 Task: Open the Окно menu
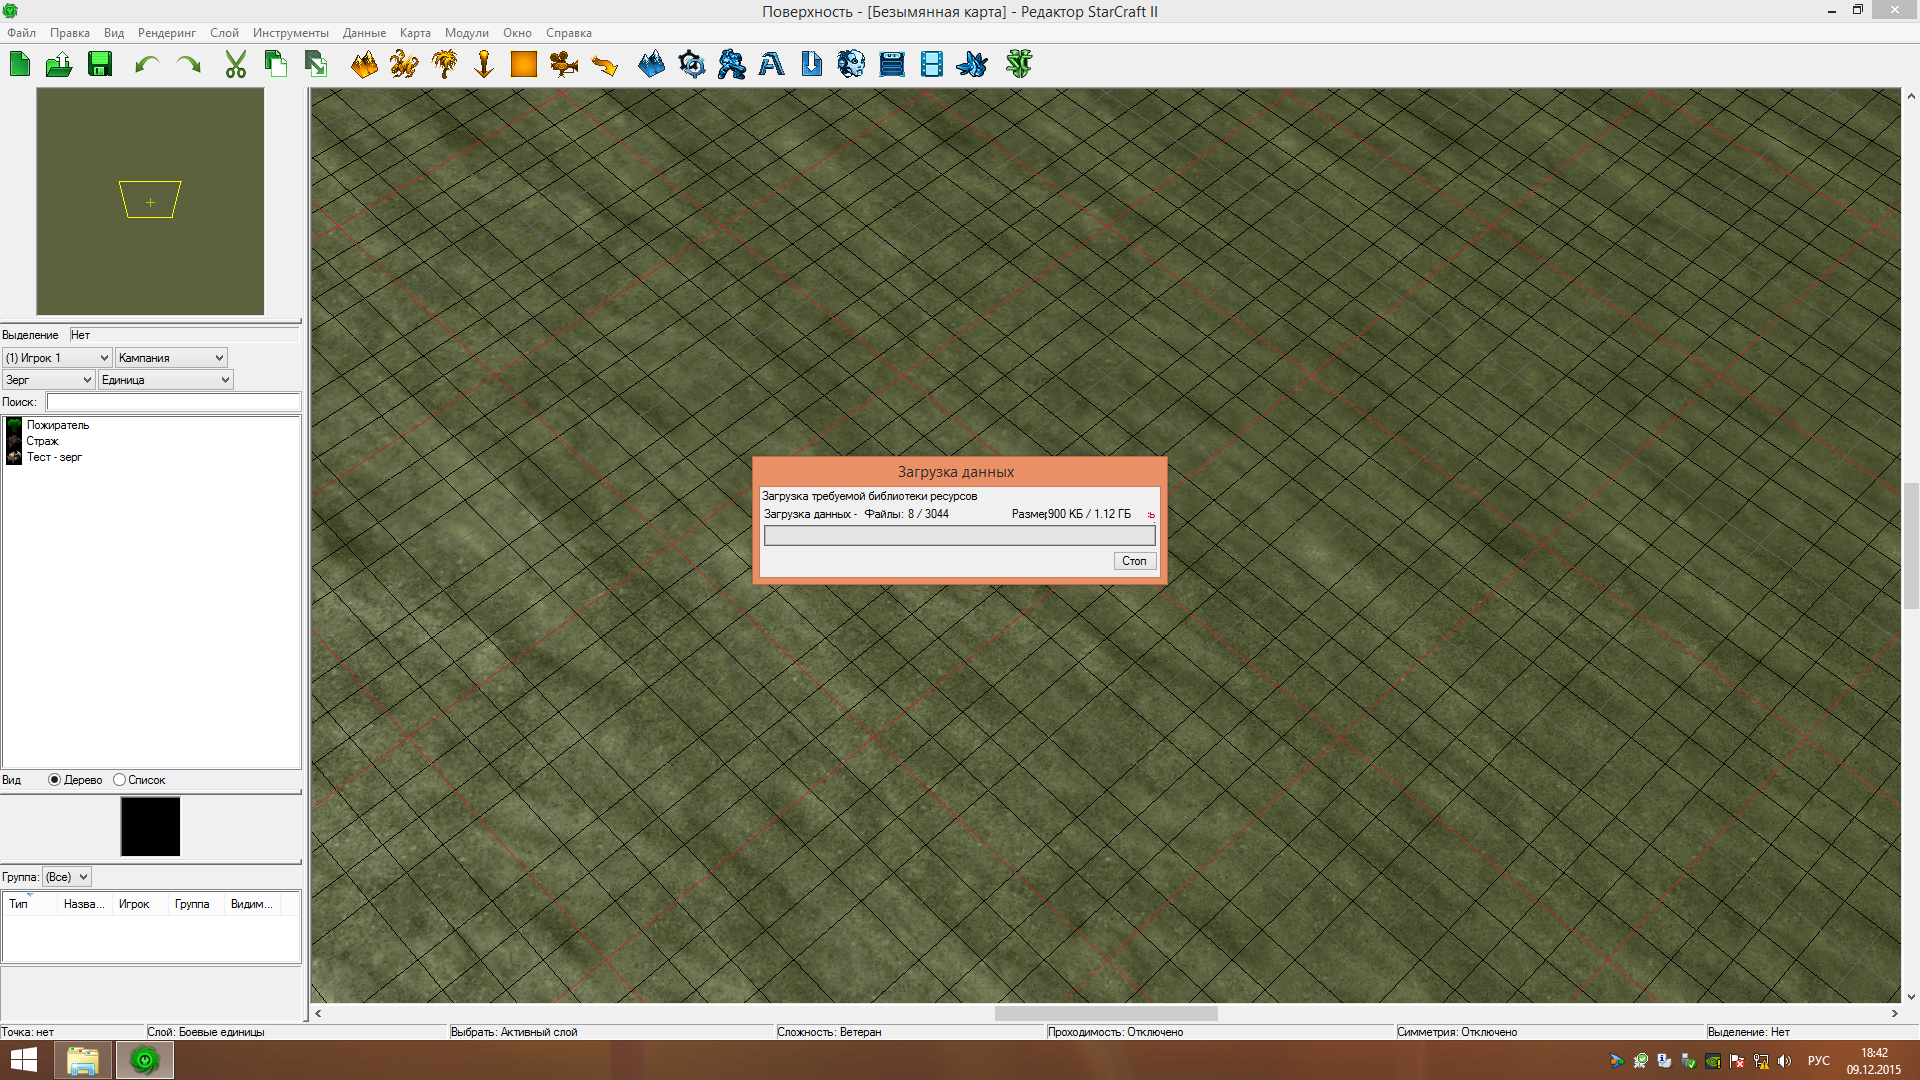[517, 33]
